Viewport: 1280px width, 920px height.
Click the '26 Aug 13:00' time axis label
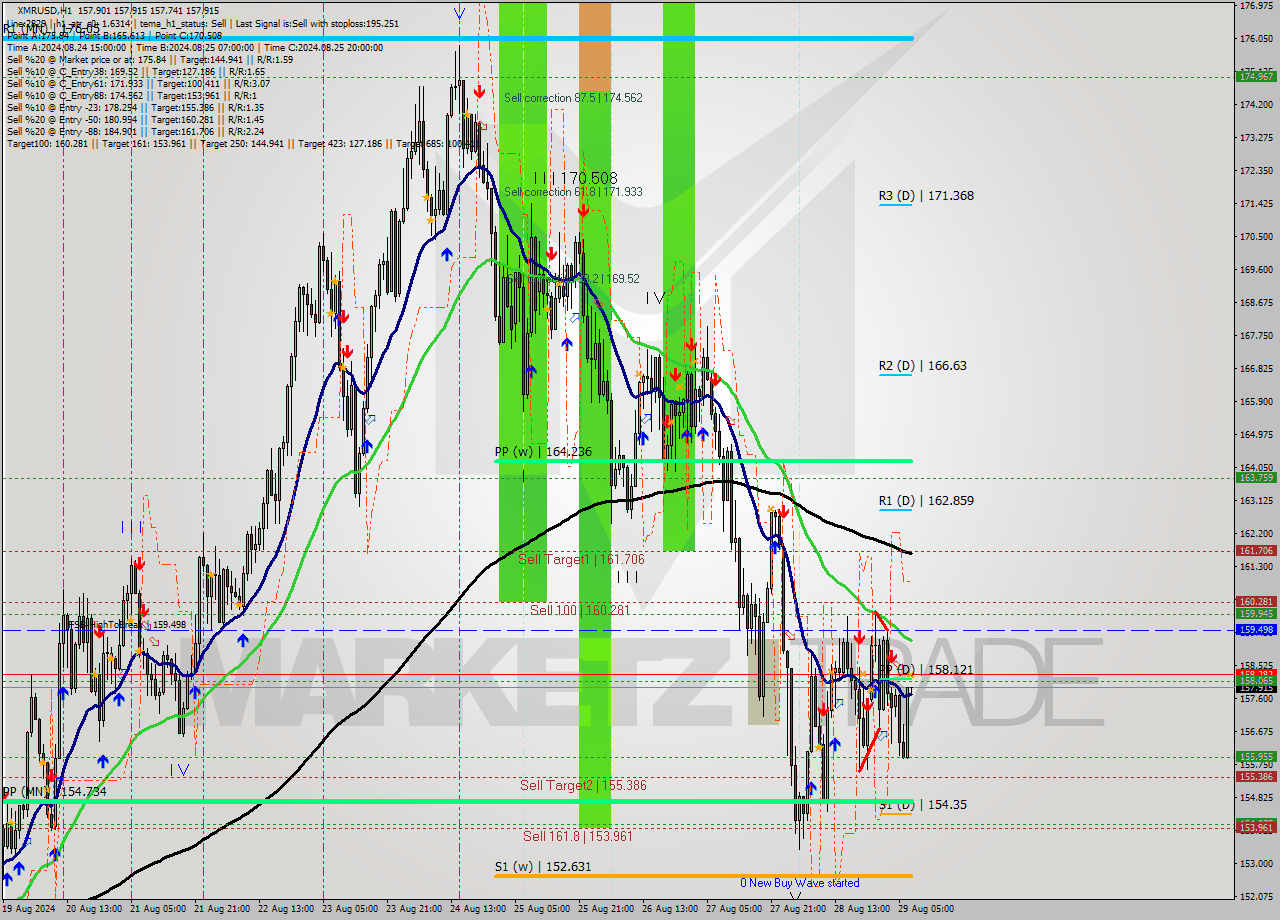(668, 909)
